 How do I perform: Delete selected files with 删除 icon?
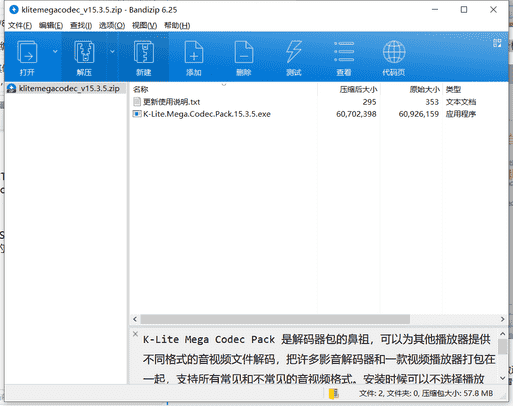click(x=244, y=57)
